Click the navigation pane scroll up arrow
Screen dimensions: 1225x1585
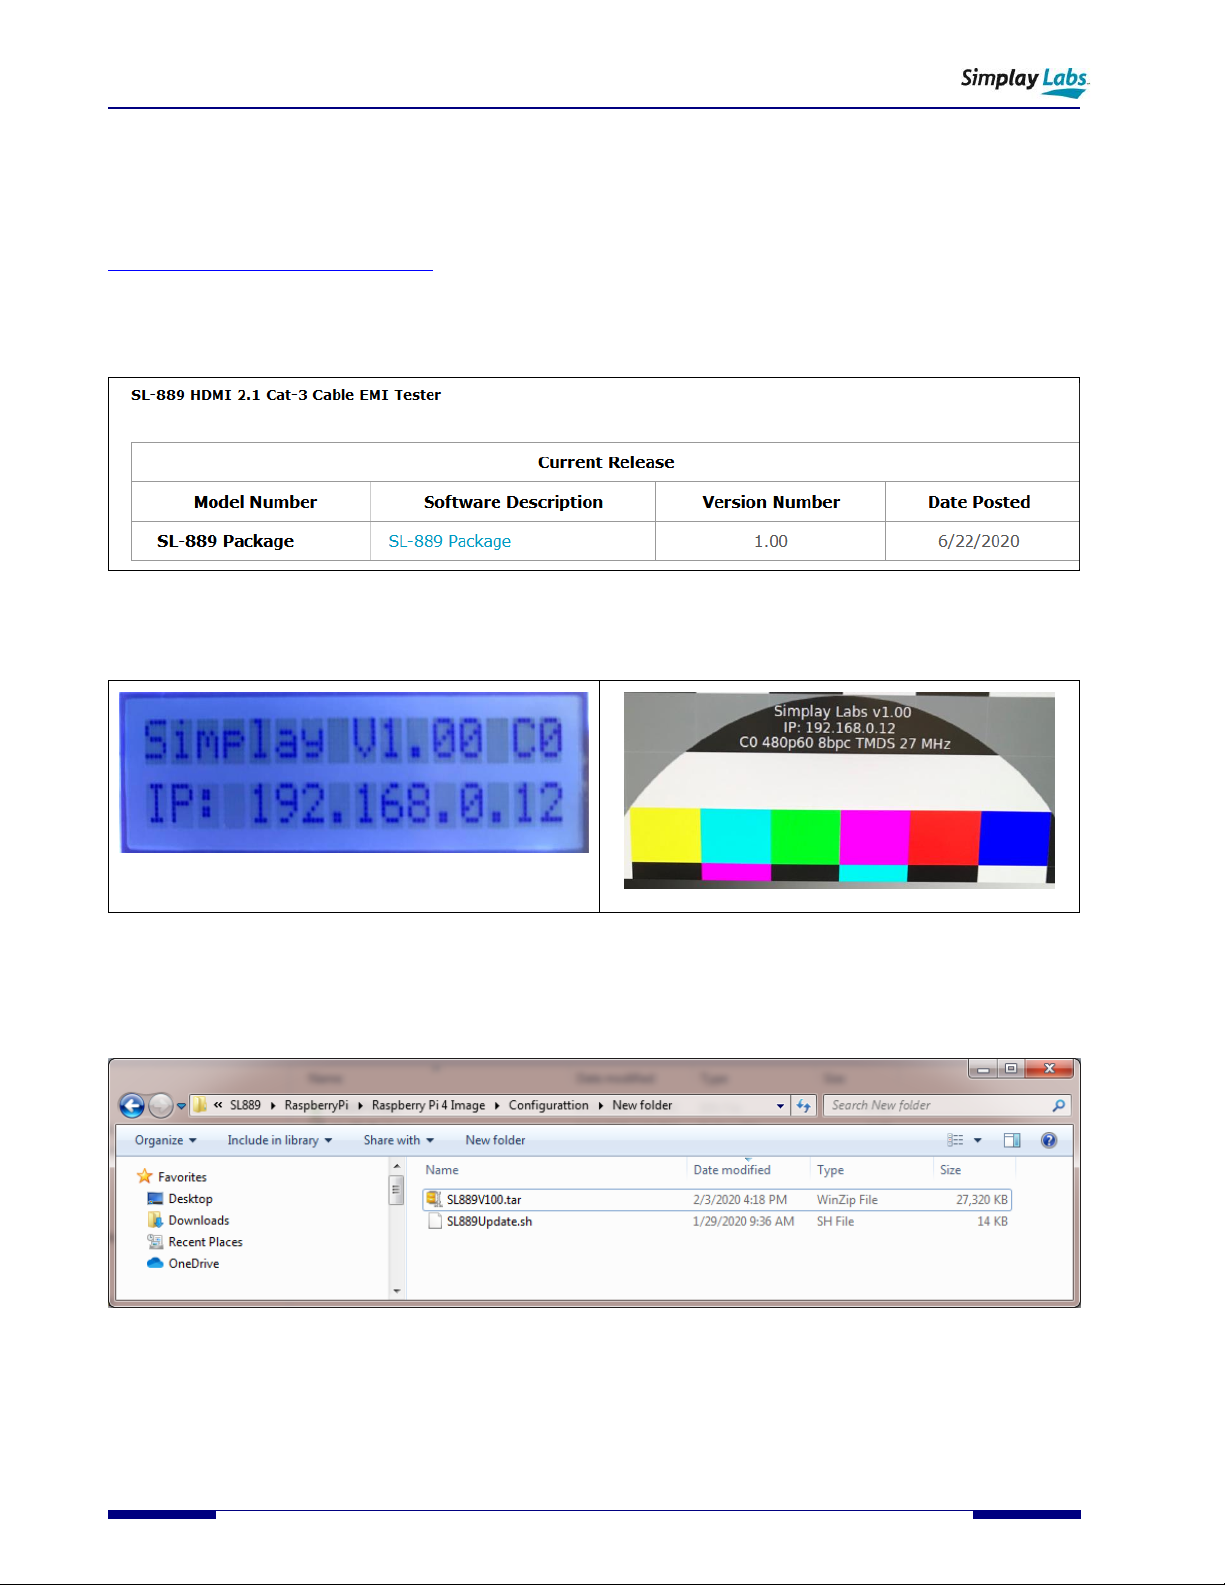pyautogui.click(x=397, y=1167)
